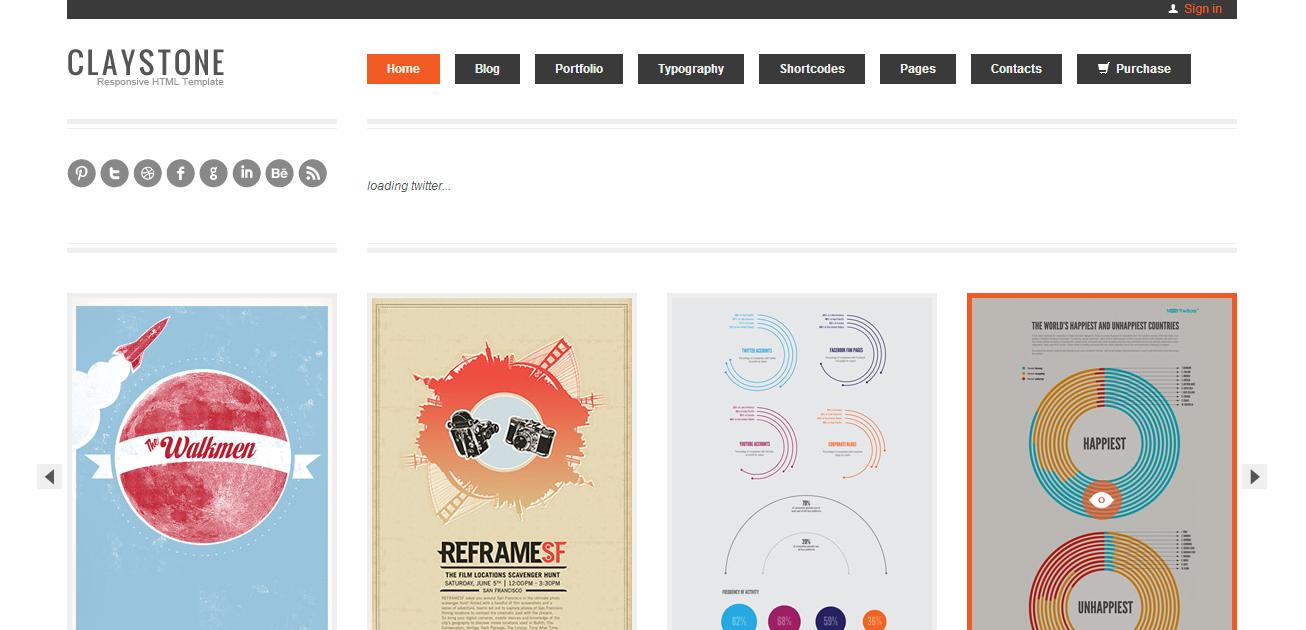Screen dimensions: 1306x630
Task: Advance carousel with right arrow
Action: click(1254, 476)
